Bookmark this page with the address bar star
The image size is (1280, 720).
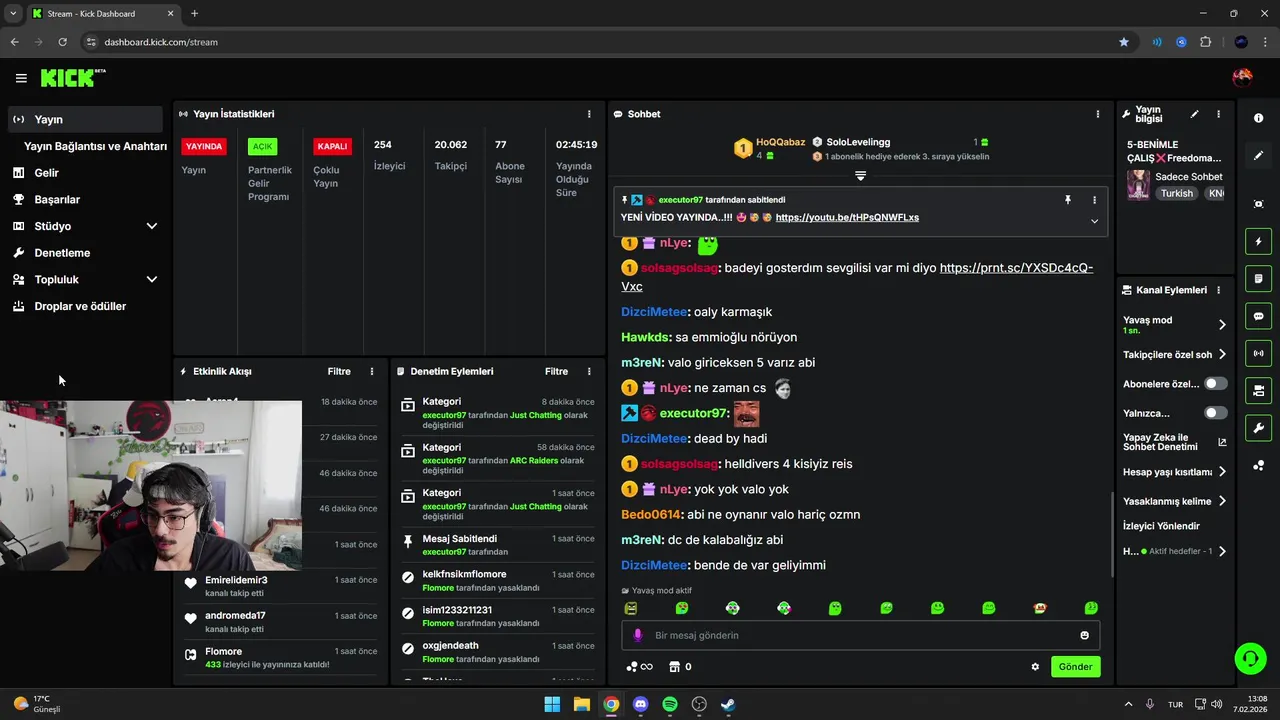[1124, 42]
